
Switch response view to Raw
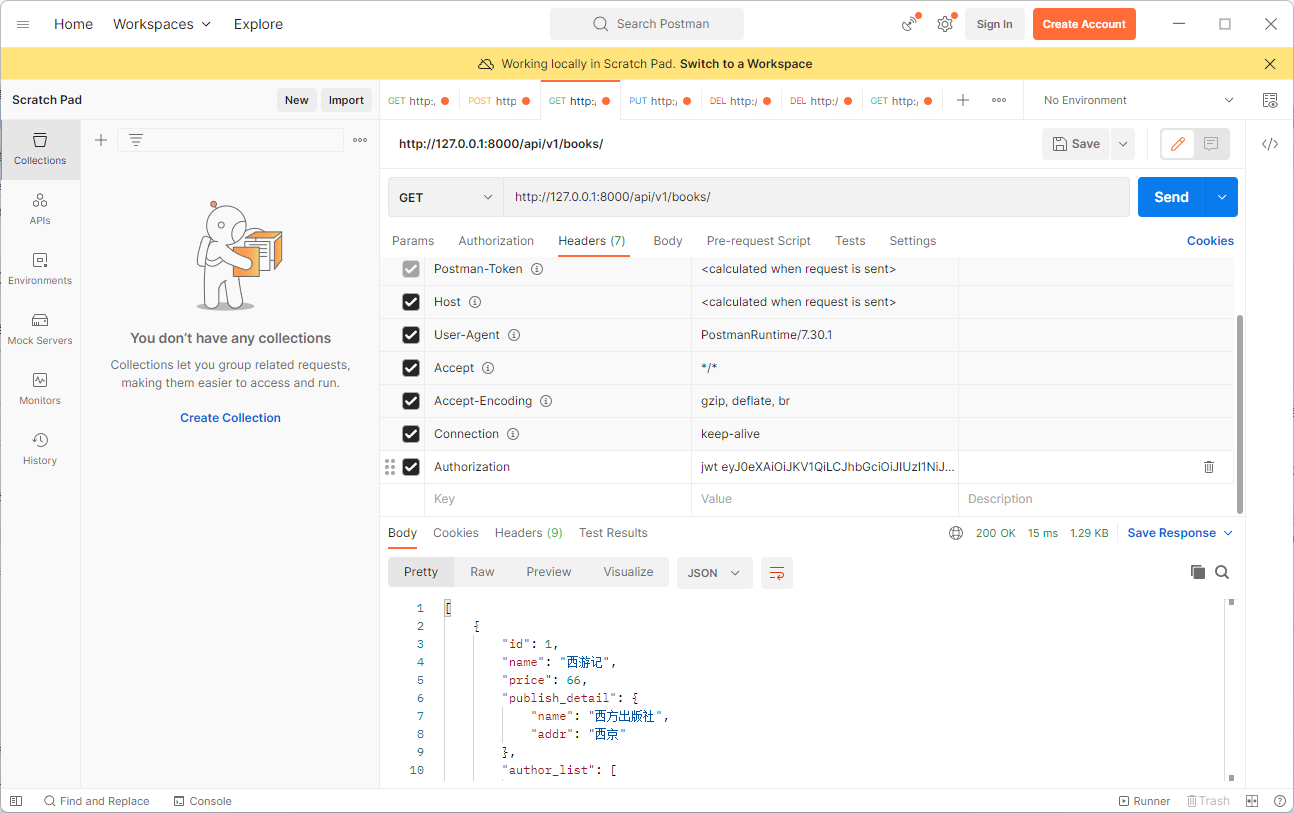click(x=482, y=572)
